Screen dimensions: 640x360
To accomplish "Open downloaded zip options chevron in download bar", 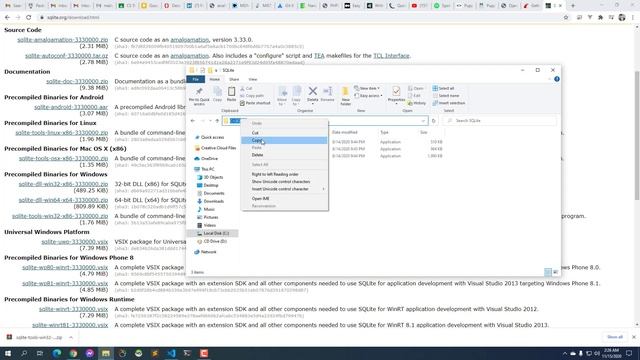I will (71, 338).
